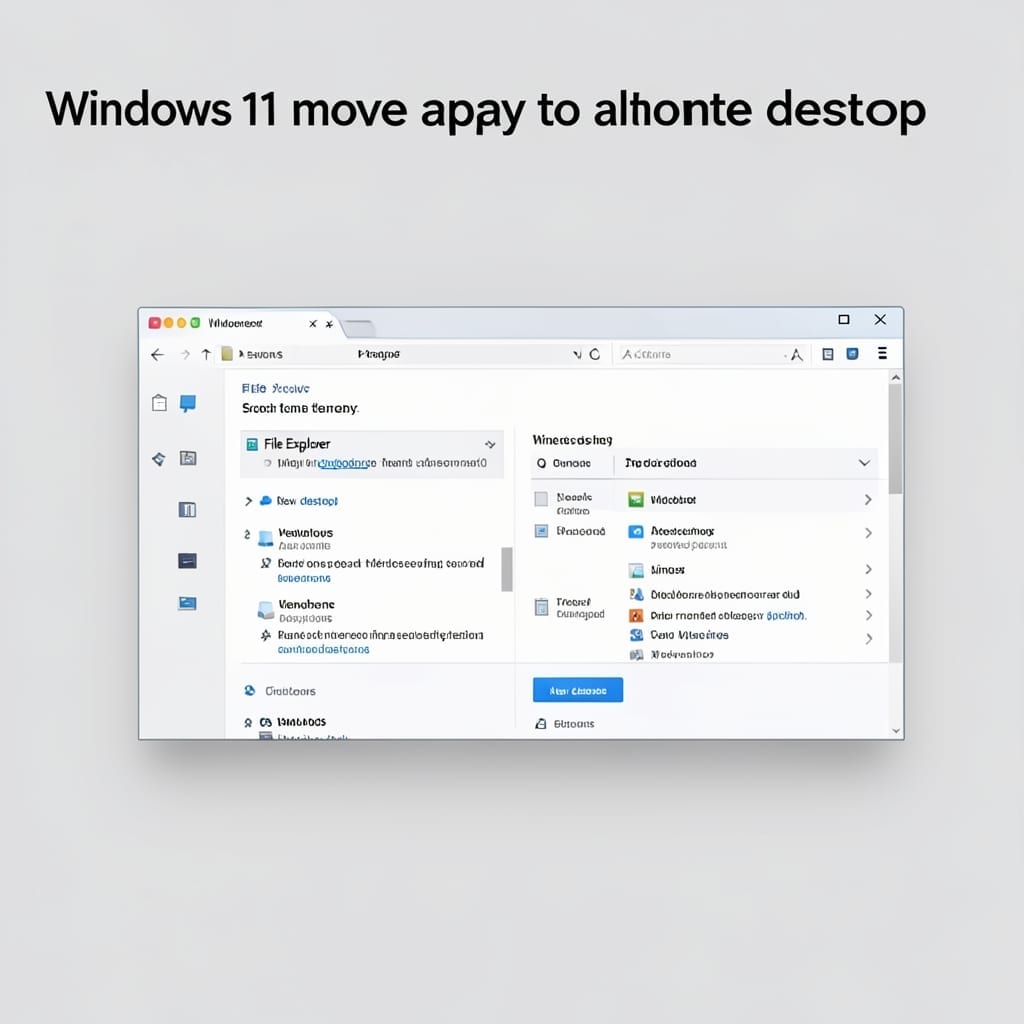Click the globe icon beside Grootoors

249,690
